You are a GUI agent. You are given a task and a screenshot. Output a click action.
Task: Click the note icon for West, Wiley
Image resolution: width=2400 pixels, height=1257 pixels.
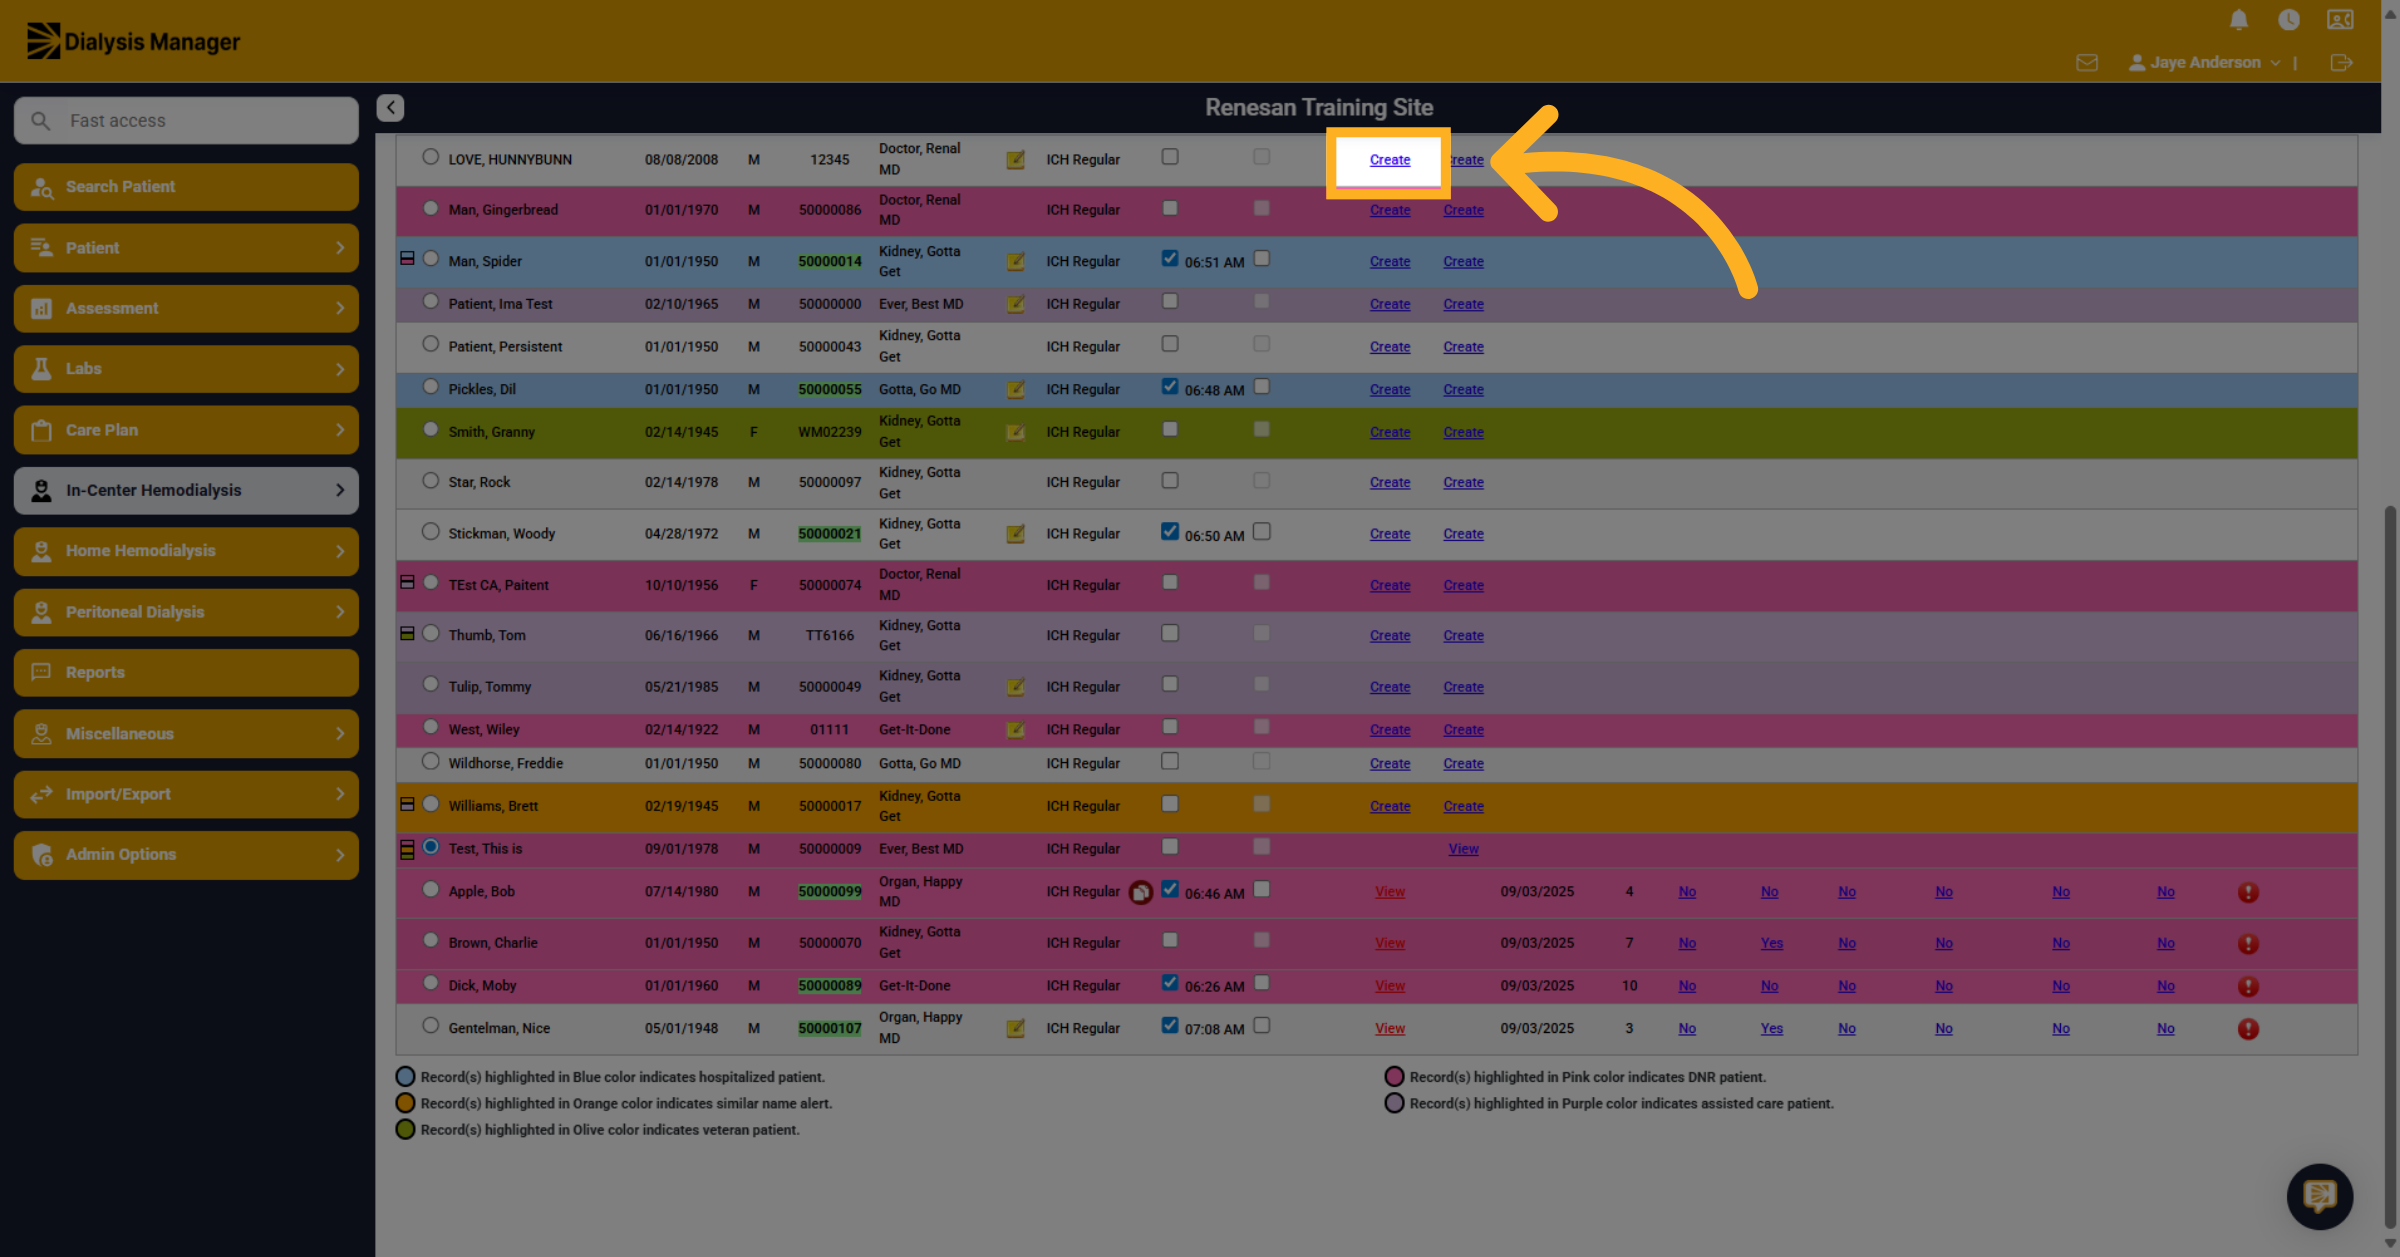pos(1015,730)
